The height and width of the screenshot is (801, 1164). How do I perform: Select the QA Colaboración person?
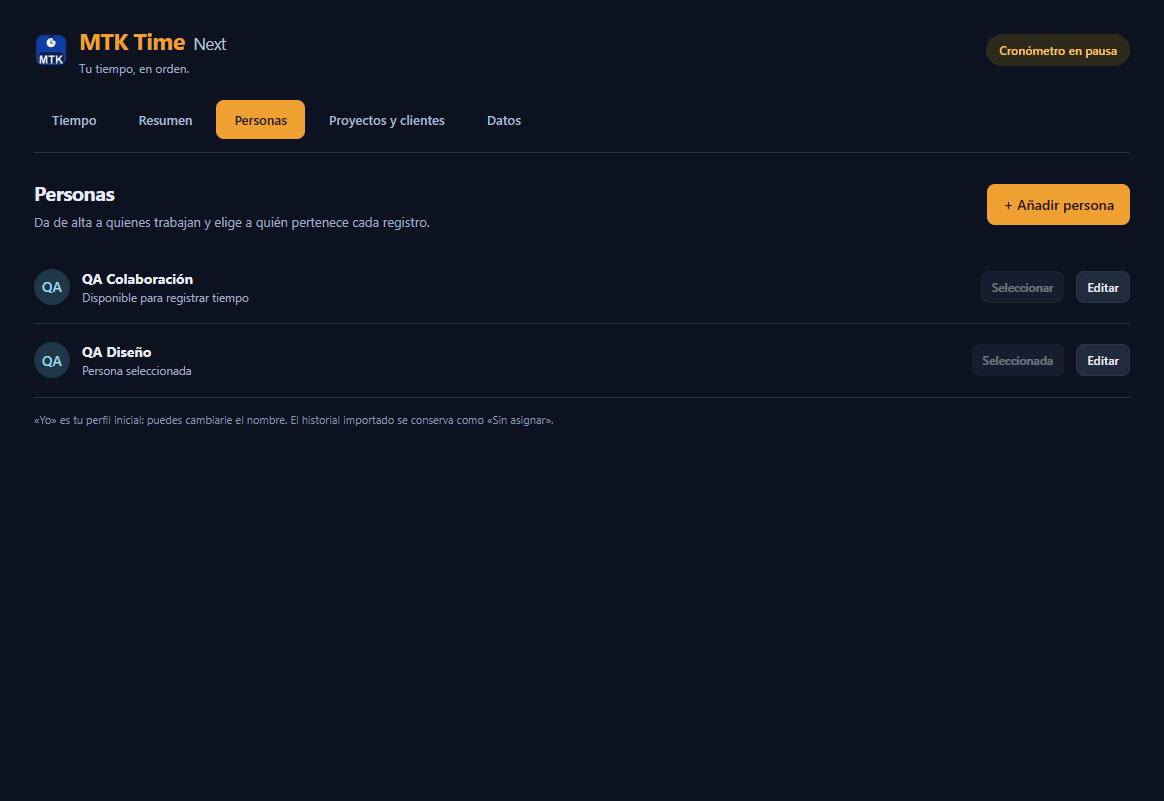pos(1022,287)
